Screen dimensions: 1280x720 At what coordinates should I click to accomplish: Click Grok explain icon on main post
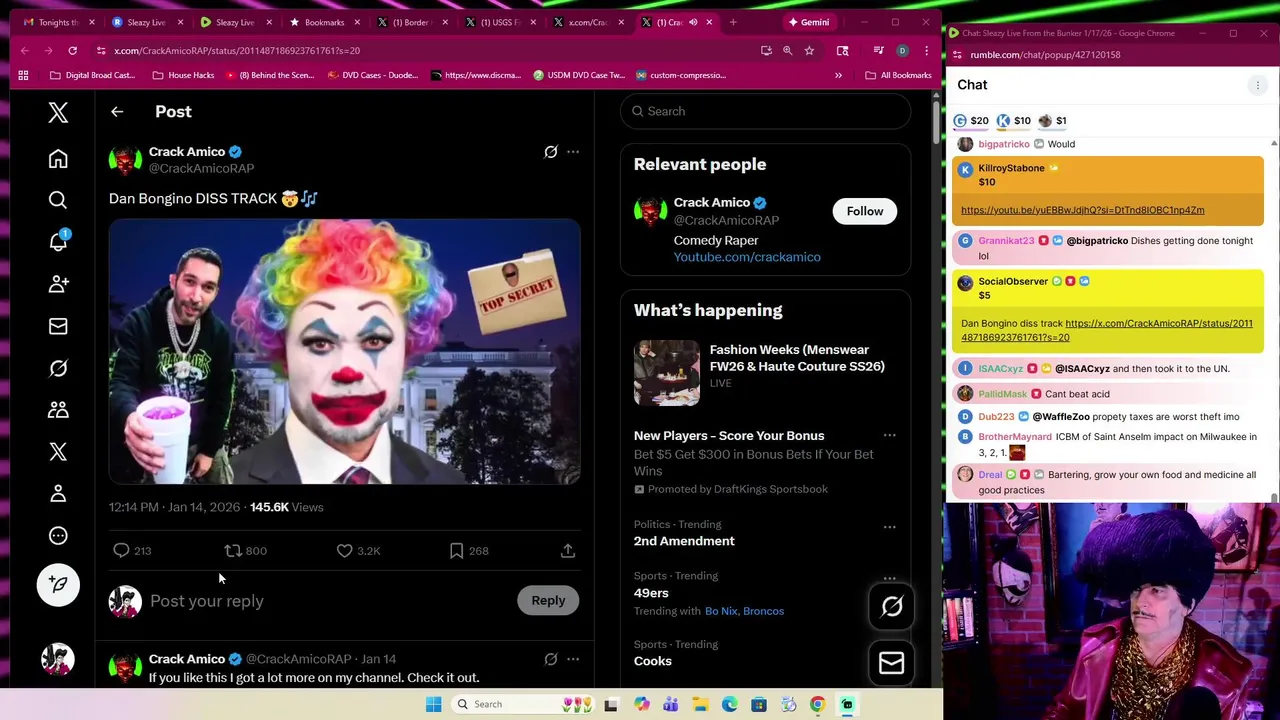[550, 152]
